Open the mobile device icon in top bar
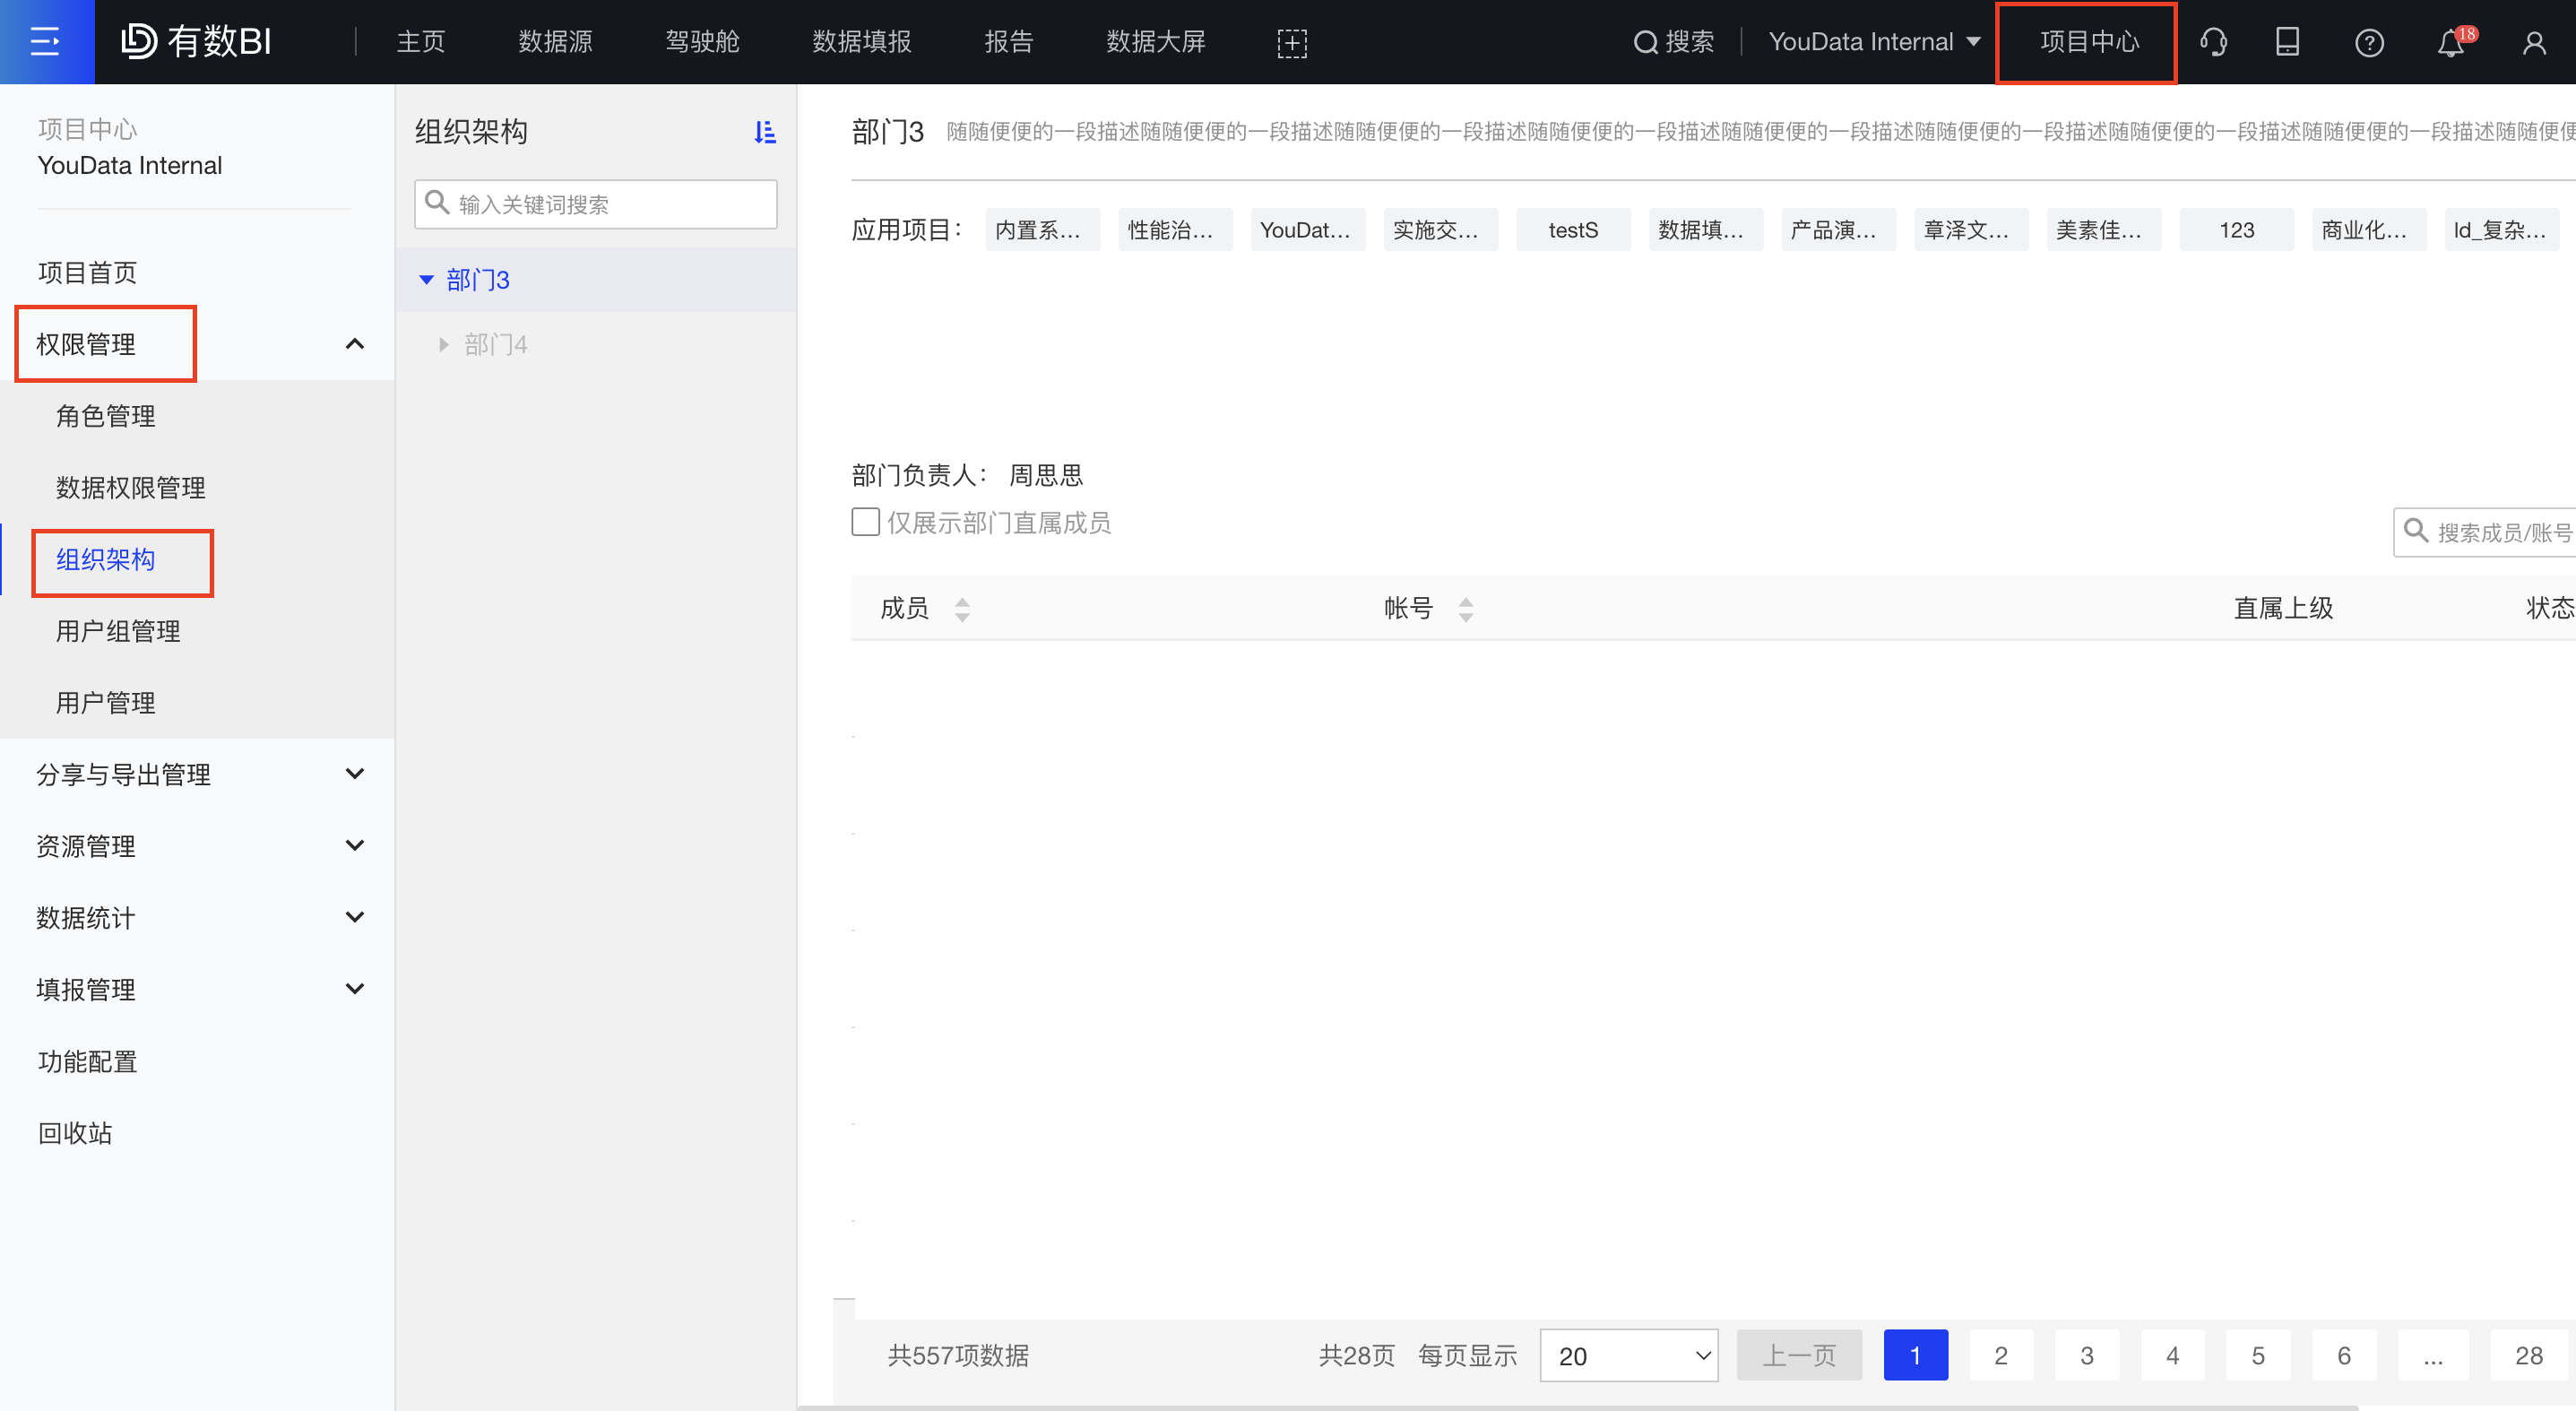 tap(2288, 42)
